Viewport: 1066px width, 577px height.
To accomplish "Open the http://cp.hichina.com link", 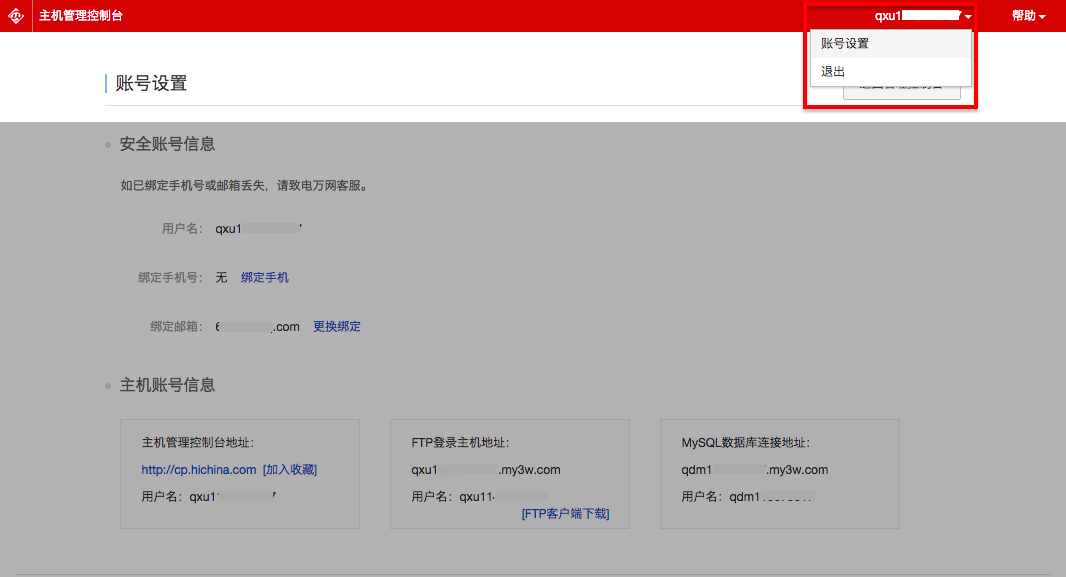I will tap(199, 470).
